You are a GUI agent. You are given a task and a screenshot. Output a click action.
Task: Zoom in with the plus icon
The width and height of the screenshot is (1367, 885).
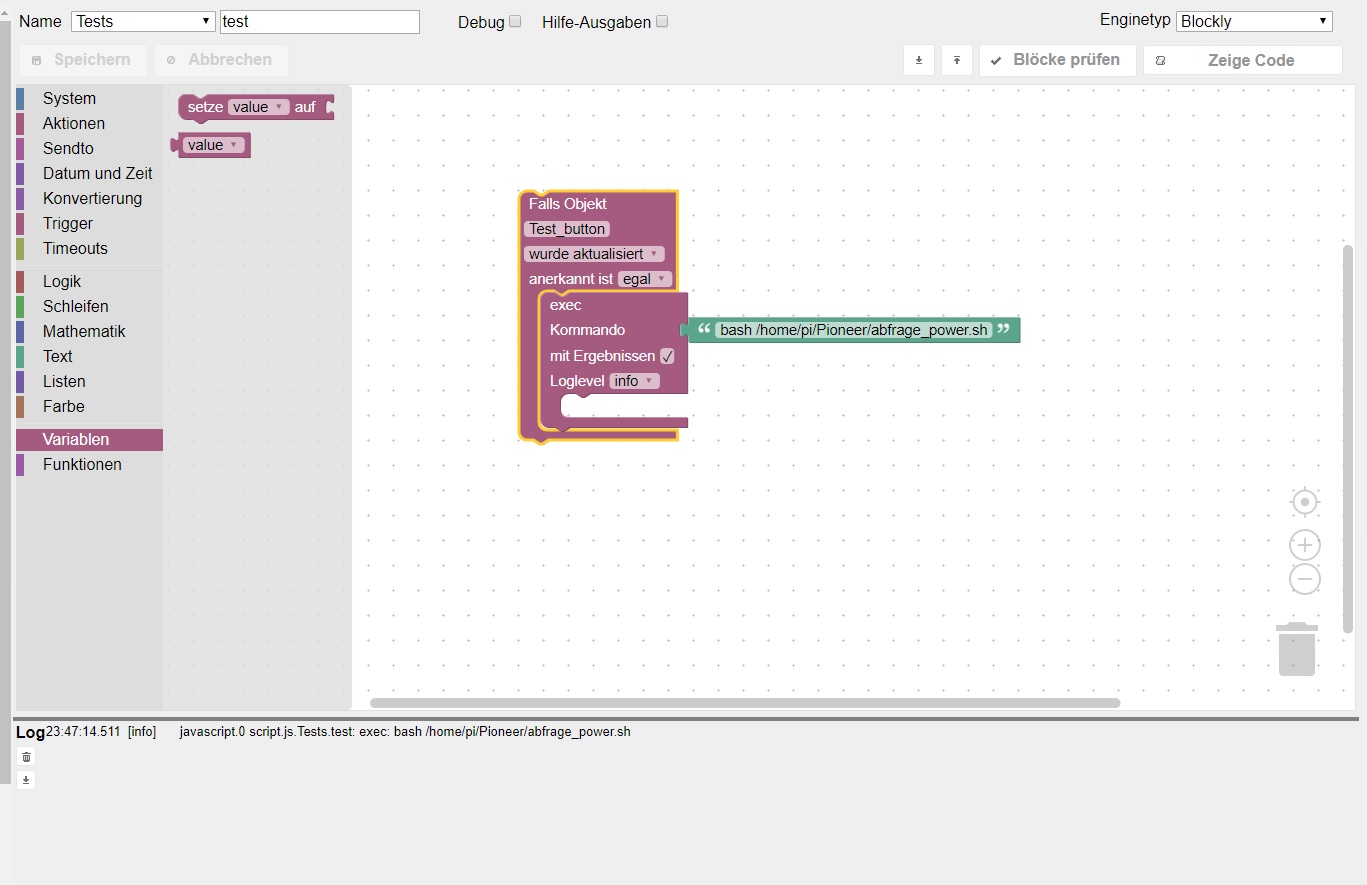point(1305,545)
